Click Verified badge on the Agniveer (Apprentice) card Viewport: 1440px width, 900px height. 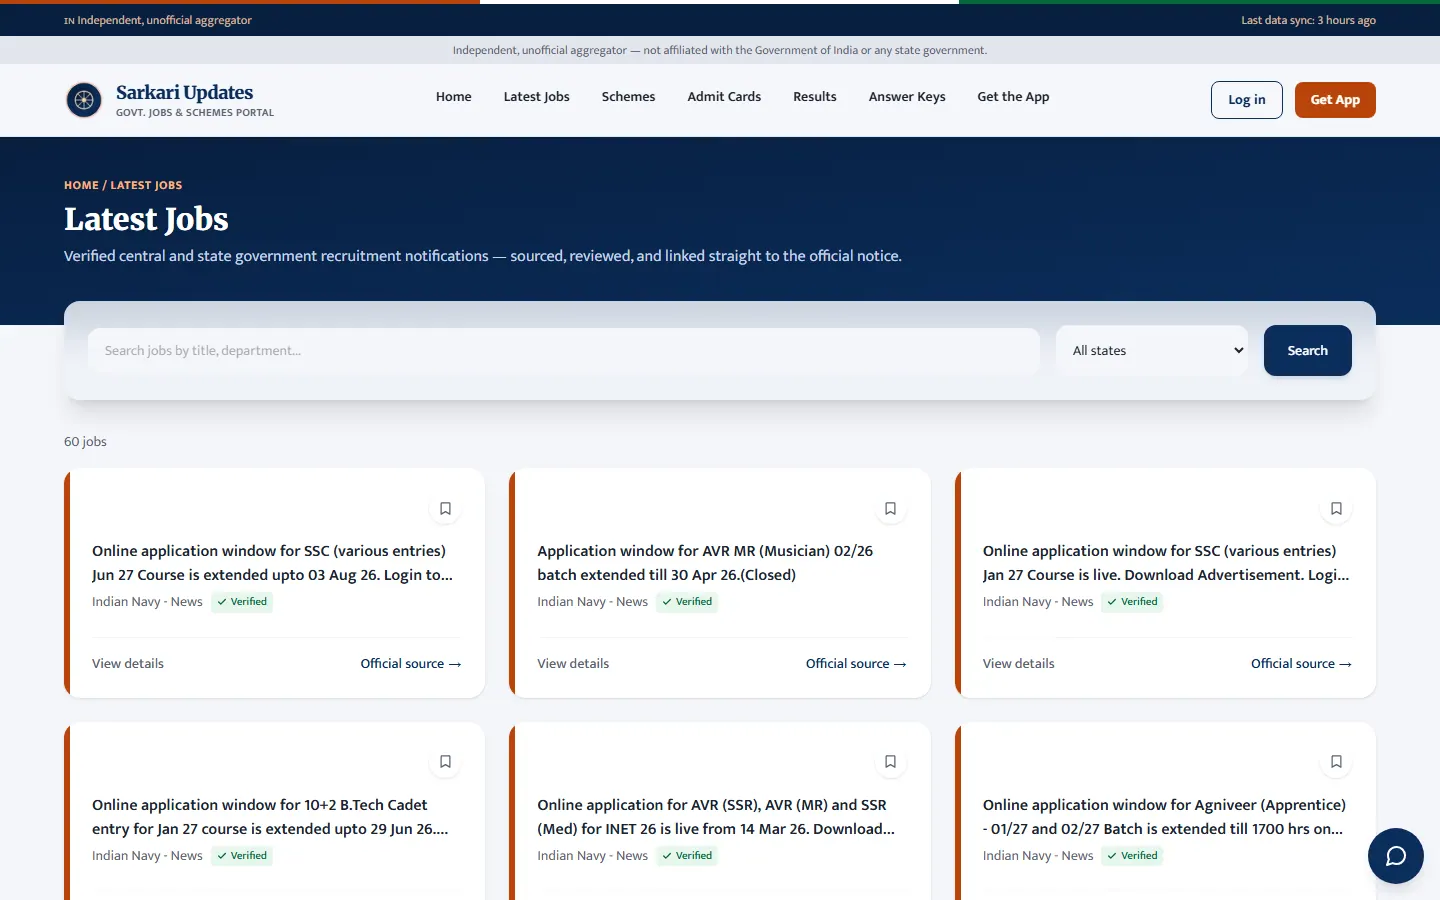[x=1132, y=856]
